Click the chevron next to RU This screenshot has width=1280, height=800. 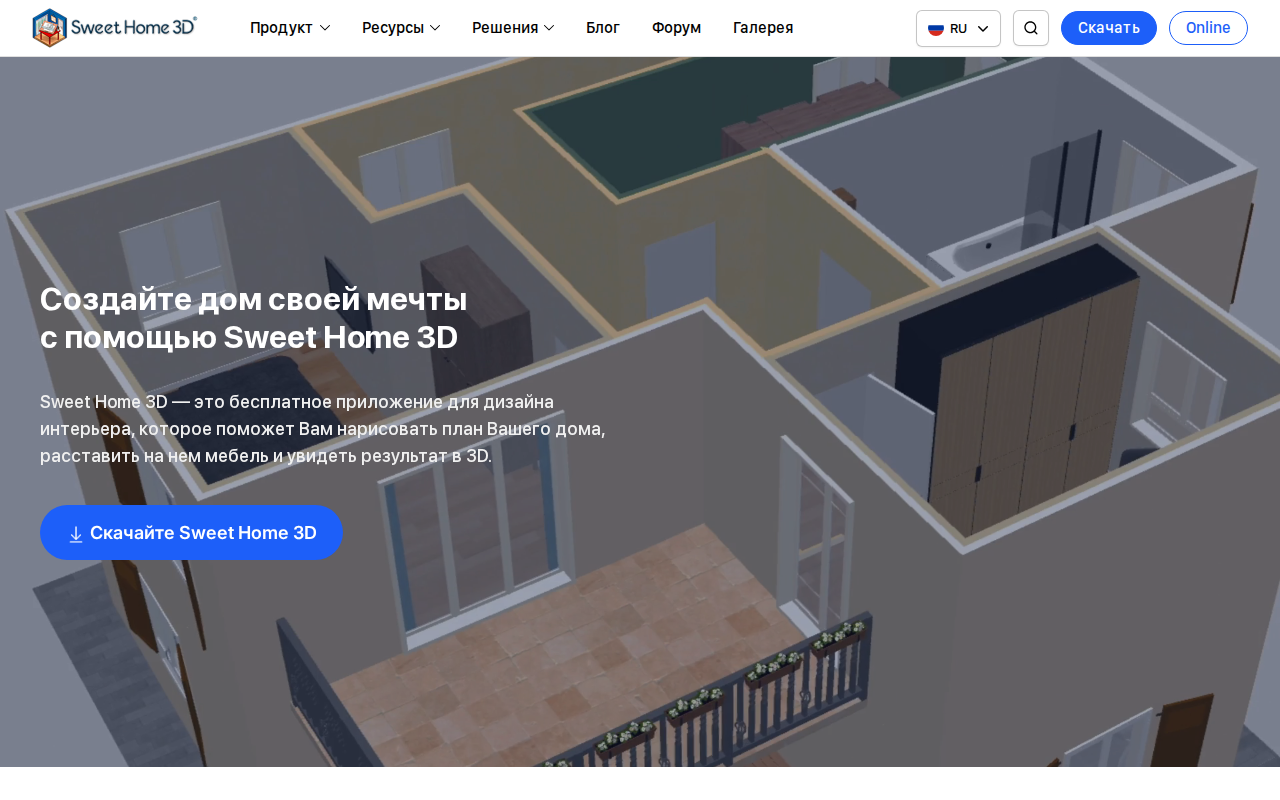pos(983,29)
